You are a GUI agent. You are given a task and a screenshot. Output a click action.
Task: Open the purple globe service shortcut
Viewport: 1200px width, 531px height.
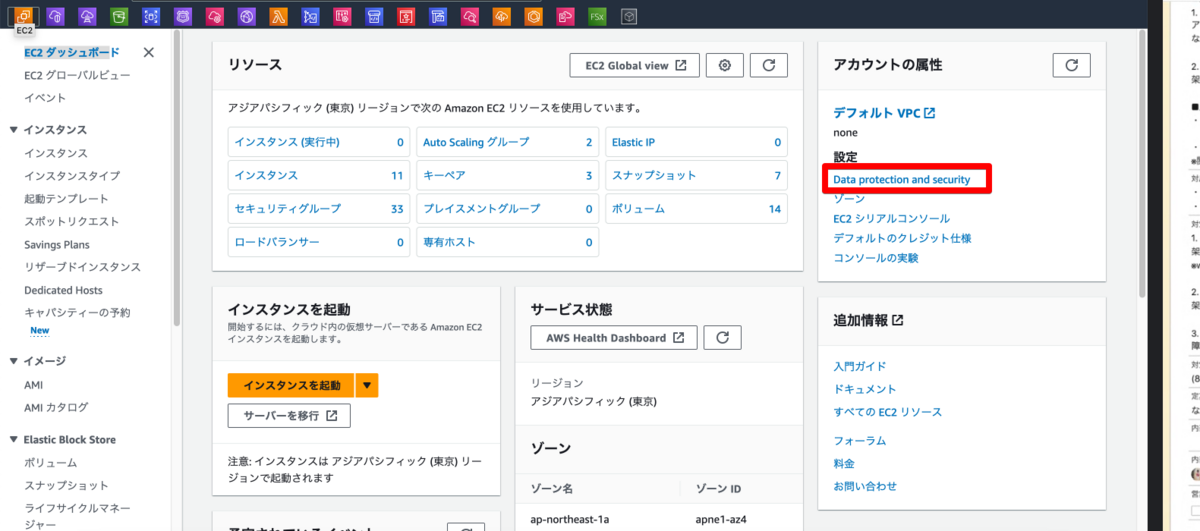point(246,16)
